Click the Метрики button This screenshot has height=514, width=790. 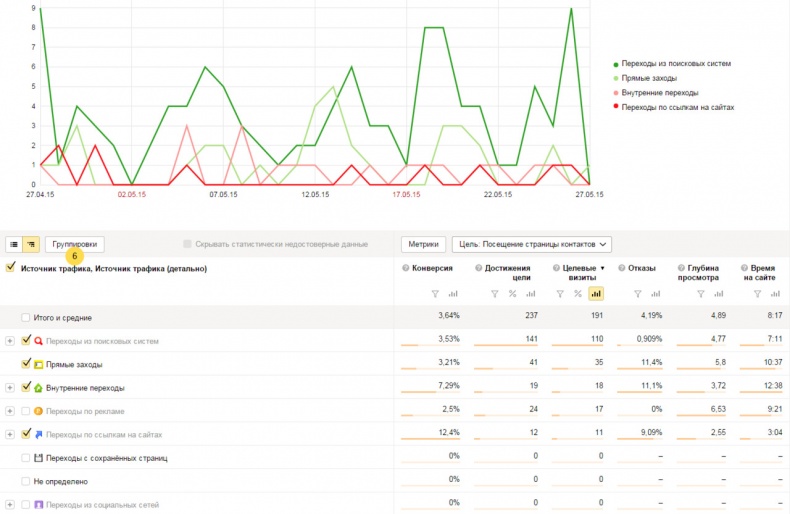(423, 244)
